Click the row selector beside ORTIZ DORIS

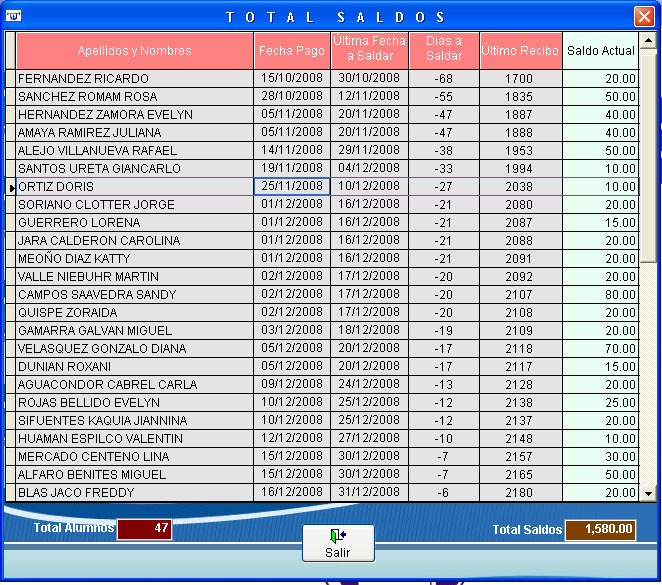(x=11, y=187)
